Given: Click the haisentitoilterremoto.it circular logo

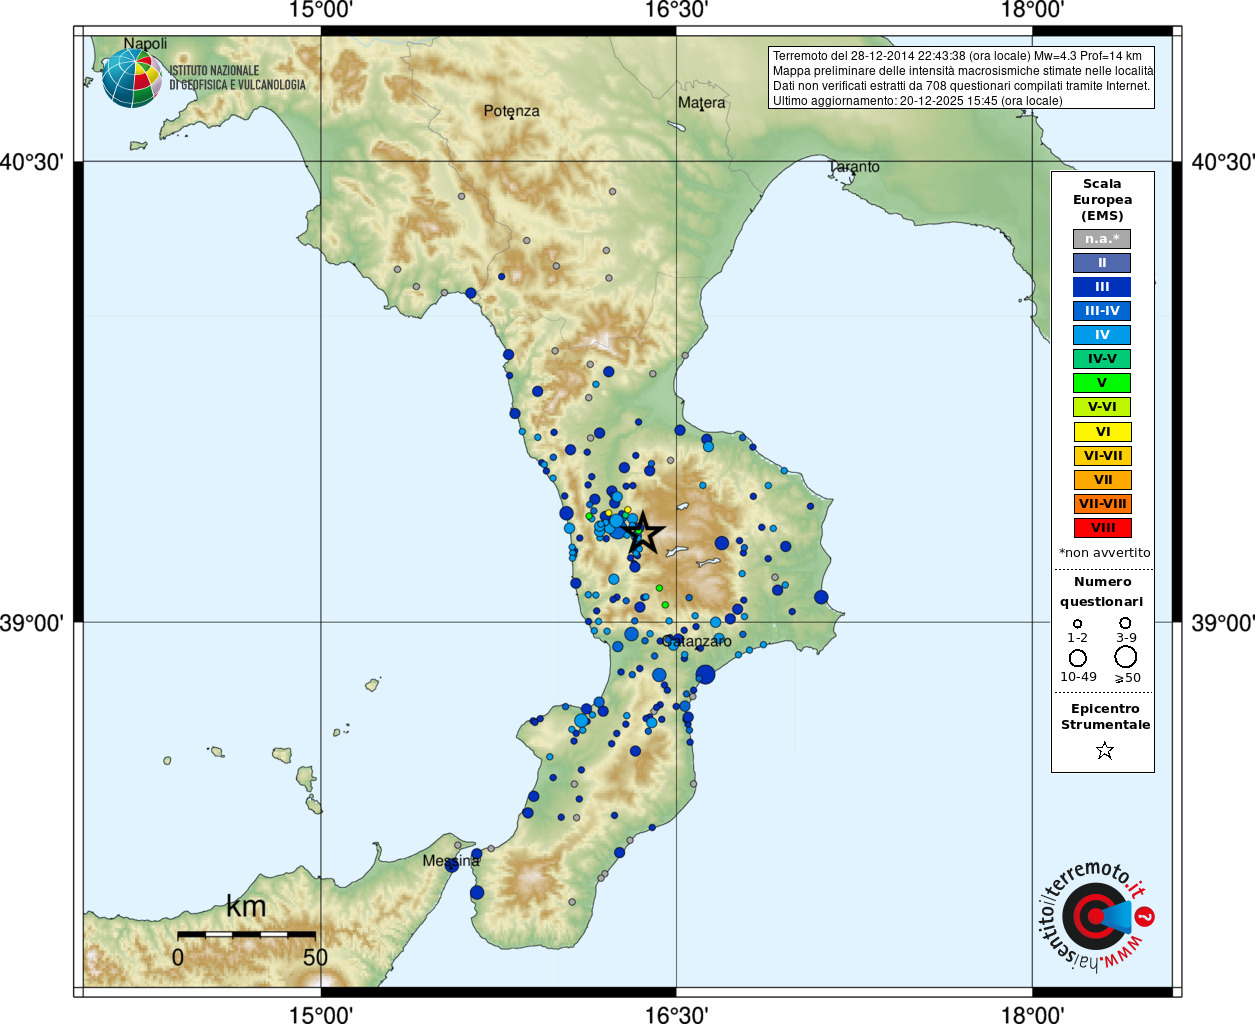Looking at the screenshot, I should pos(1096,916).
